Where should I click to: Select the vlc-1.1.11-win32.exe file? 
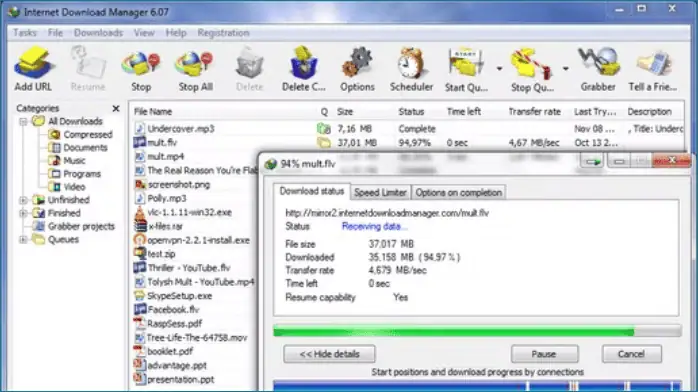(183, 212)
